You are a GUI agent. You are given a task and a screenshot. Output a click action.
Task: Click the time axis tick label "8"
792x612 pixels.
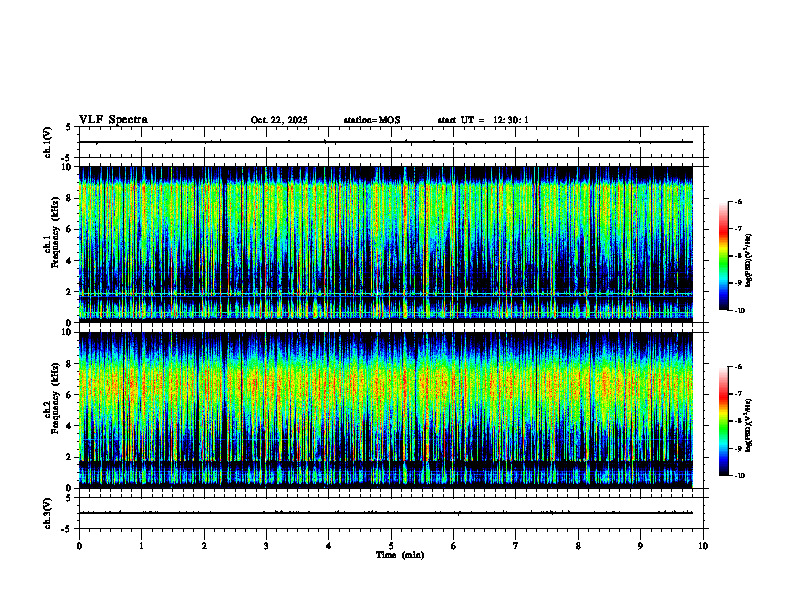(x=578, y=546)
